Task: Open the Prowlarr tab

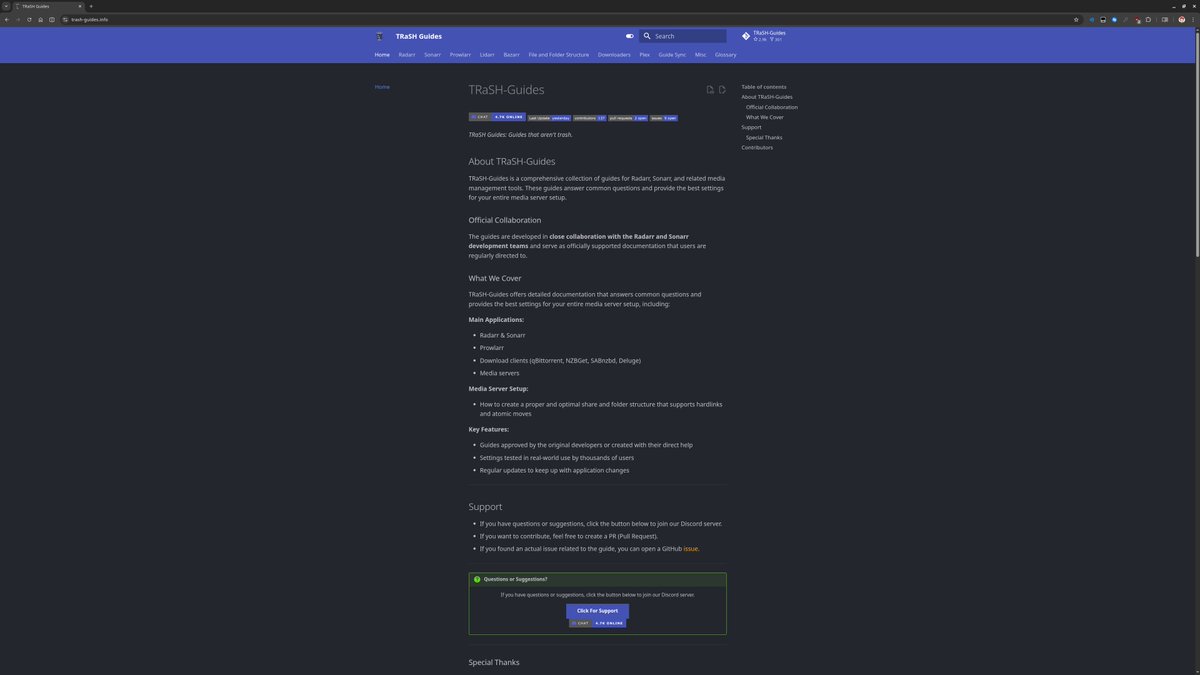Action: pyautogui.click(x=460, y=55)
